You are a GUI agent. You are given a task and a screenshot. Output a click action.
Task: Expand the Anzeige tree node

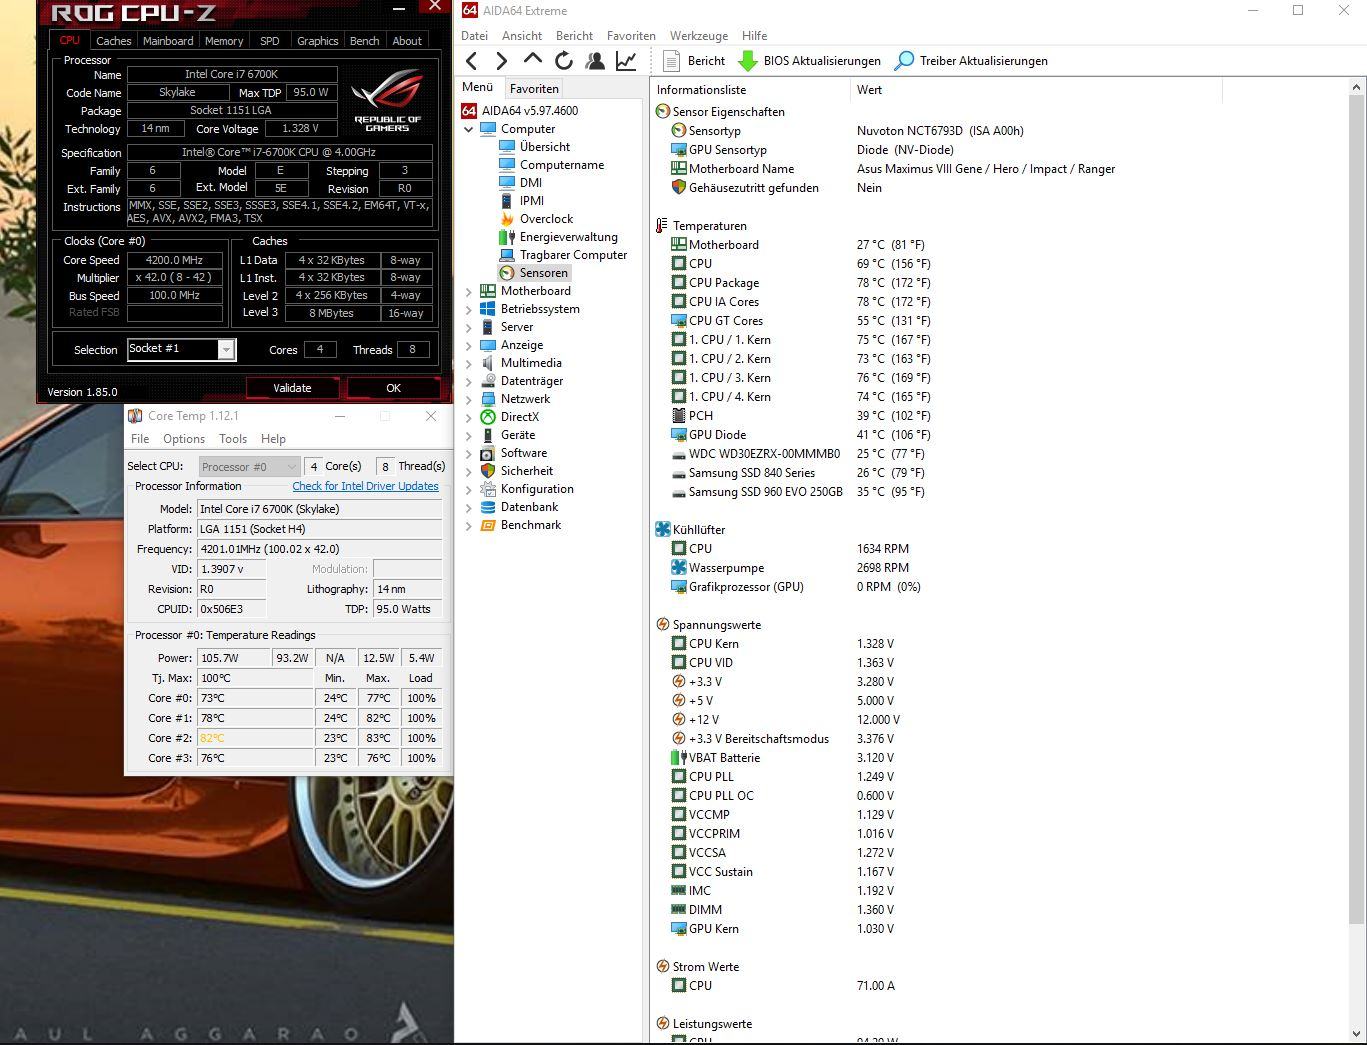coord(468,345)
